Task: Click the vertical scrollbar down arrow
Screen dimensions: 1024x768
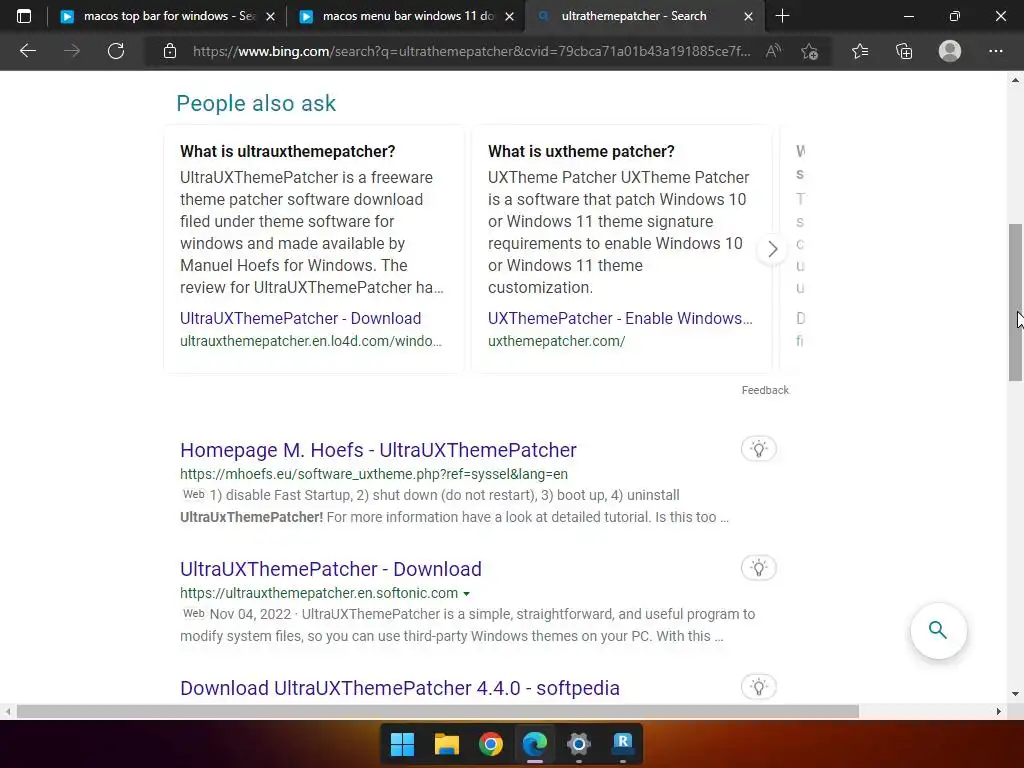Action: click(1016, 694)
